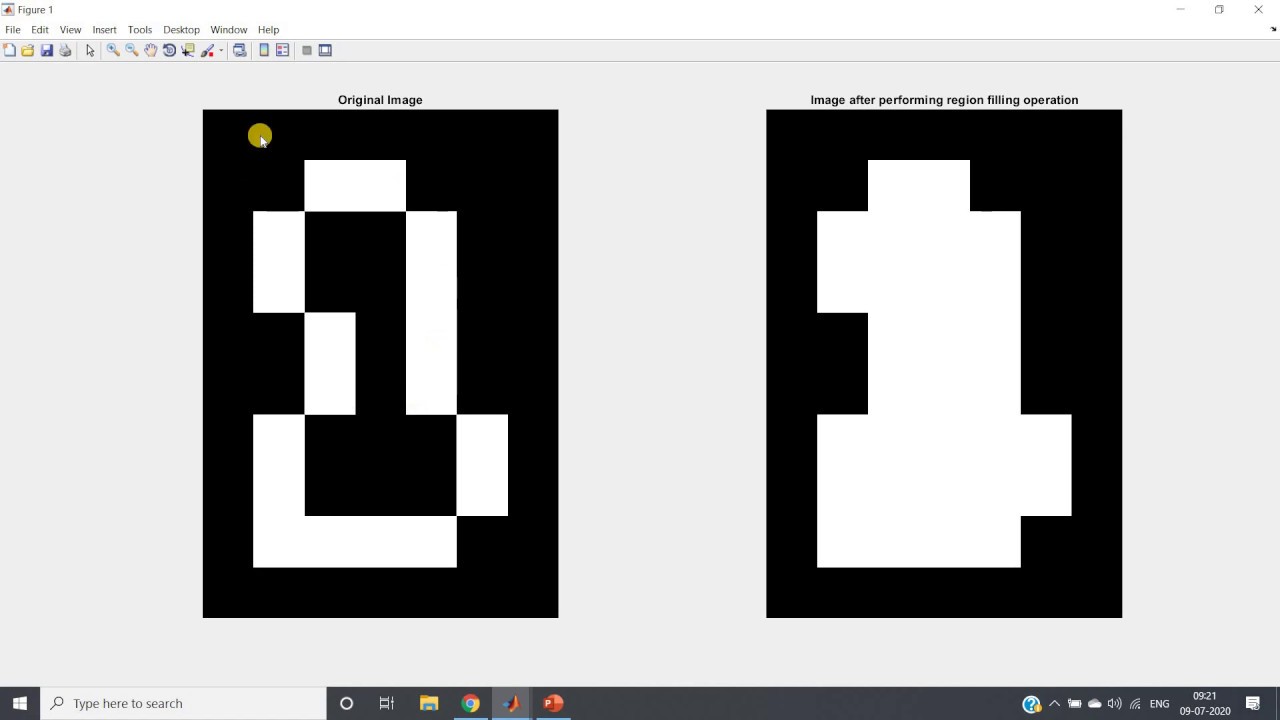Screen dimensions: 1280x720
Task: Open the OneDrive cloud tray icon
Action: pyautogui.click(x=1094, y=704)
